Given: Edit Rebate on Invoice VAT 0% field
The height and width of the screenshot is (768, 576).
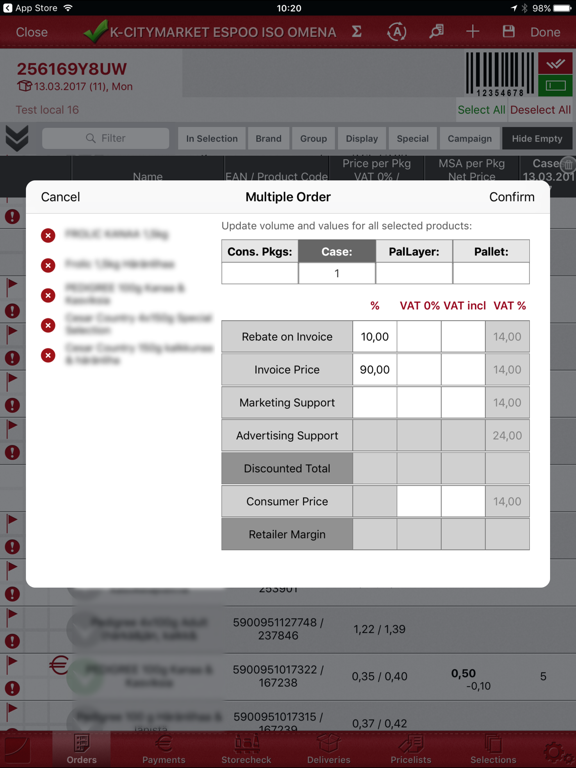Looking at the screenshot, I should (419, 336).
